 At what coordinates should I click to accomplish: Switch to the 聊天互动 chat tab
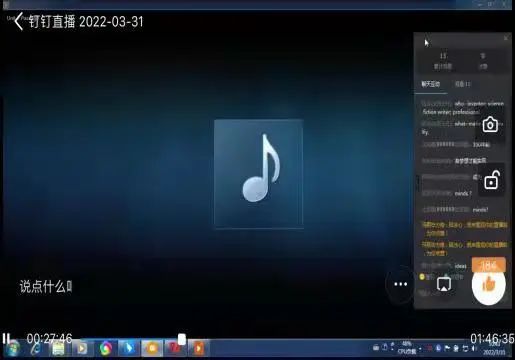(x=431, y=84)
